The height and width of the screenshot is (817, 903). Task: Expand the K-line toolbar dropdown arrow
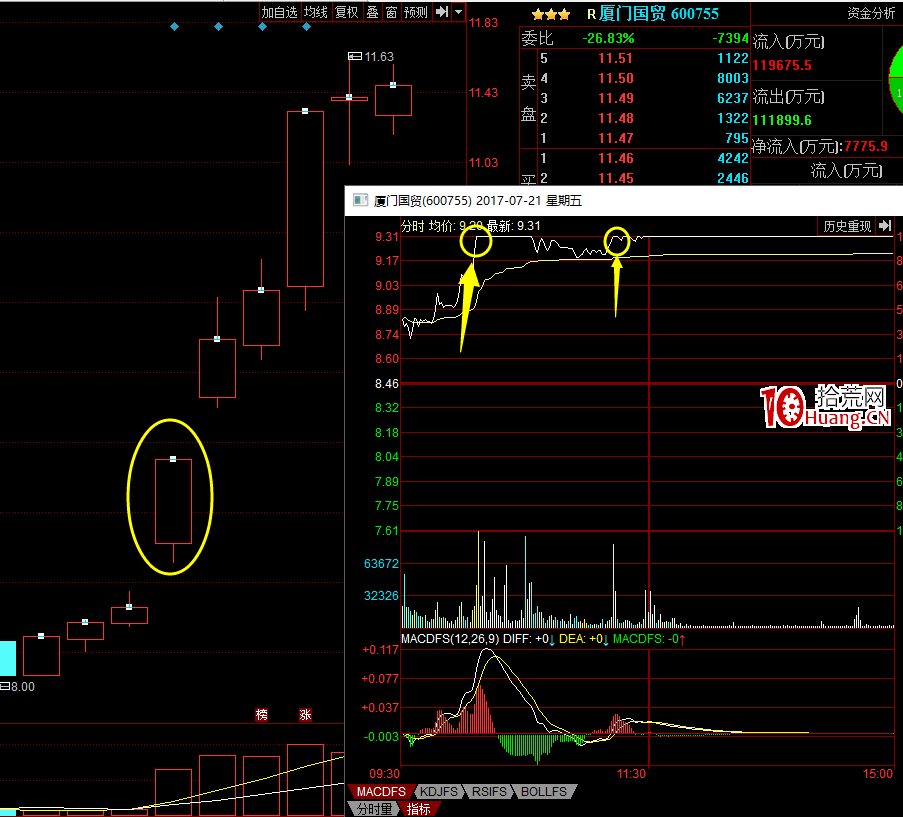[458, 12]
